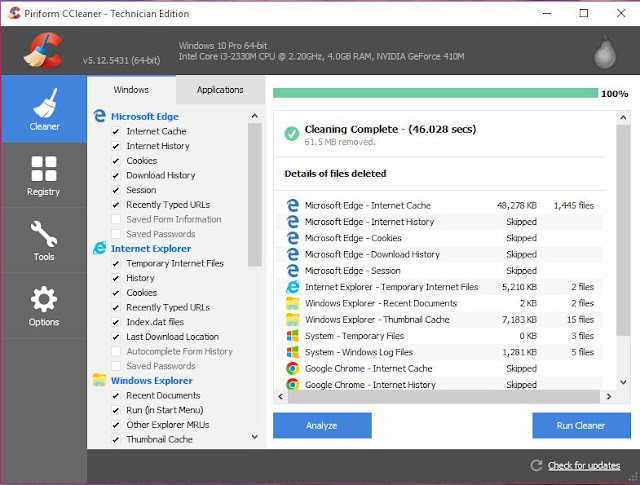Toggle IE Recently Typed URLs checkbox

click(116, 307)
